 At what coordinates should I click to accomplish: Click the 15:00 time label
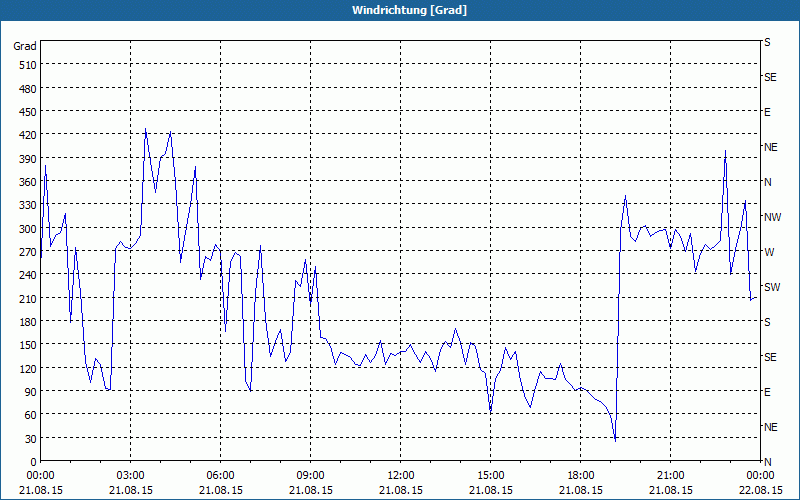click(490, 476)
